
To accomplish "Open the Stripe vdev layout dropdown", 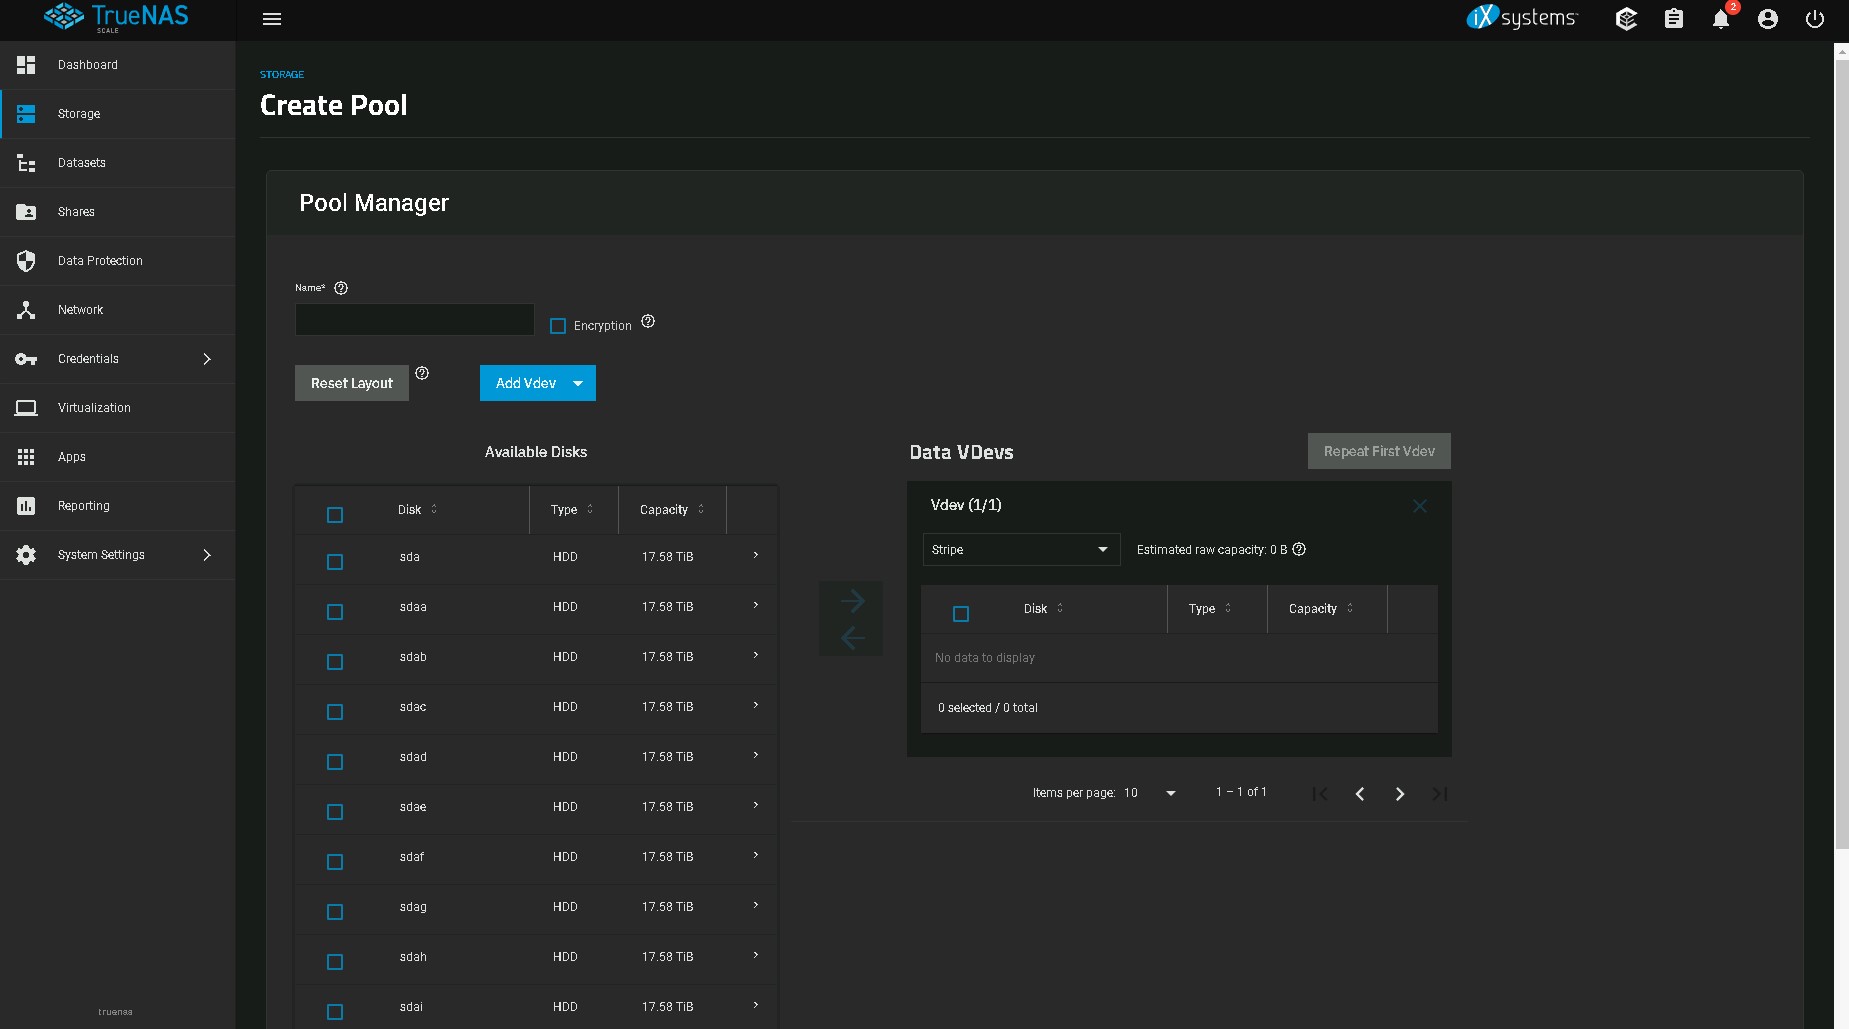I will (x=1020, y=549).
